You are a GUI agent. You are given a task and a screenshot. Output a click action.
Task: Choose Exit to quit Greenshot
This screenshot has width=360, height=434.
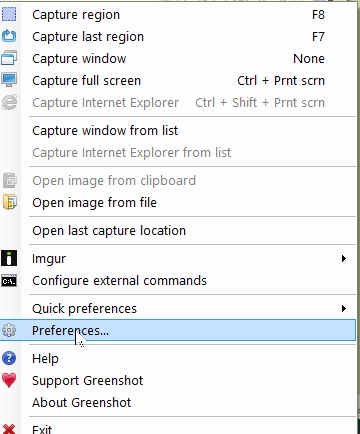click(178, 428)
